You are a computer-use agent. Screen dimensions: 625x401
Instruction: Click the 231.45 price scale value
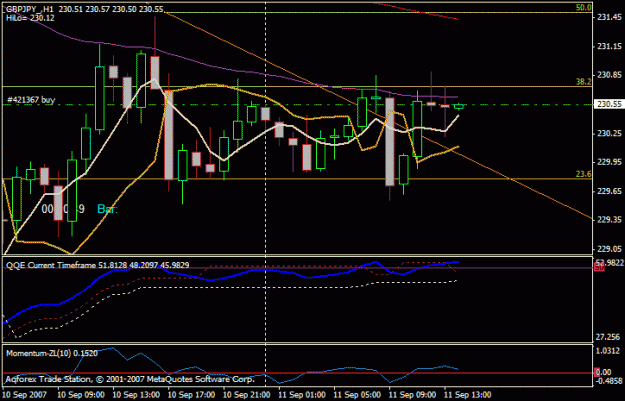(609, 17)
